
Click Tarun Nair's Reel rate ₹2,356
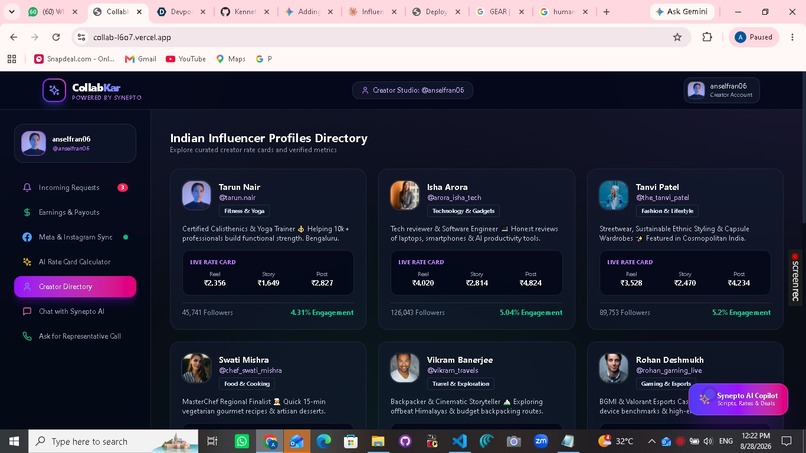click(214, 283)
